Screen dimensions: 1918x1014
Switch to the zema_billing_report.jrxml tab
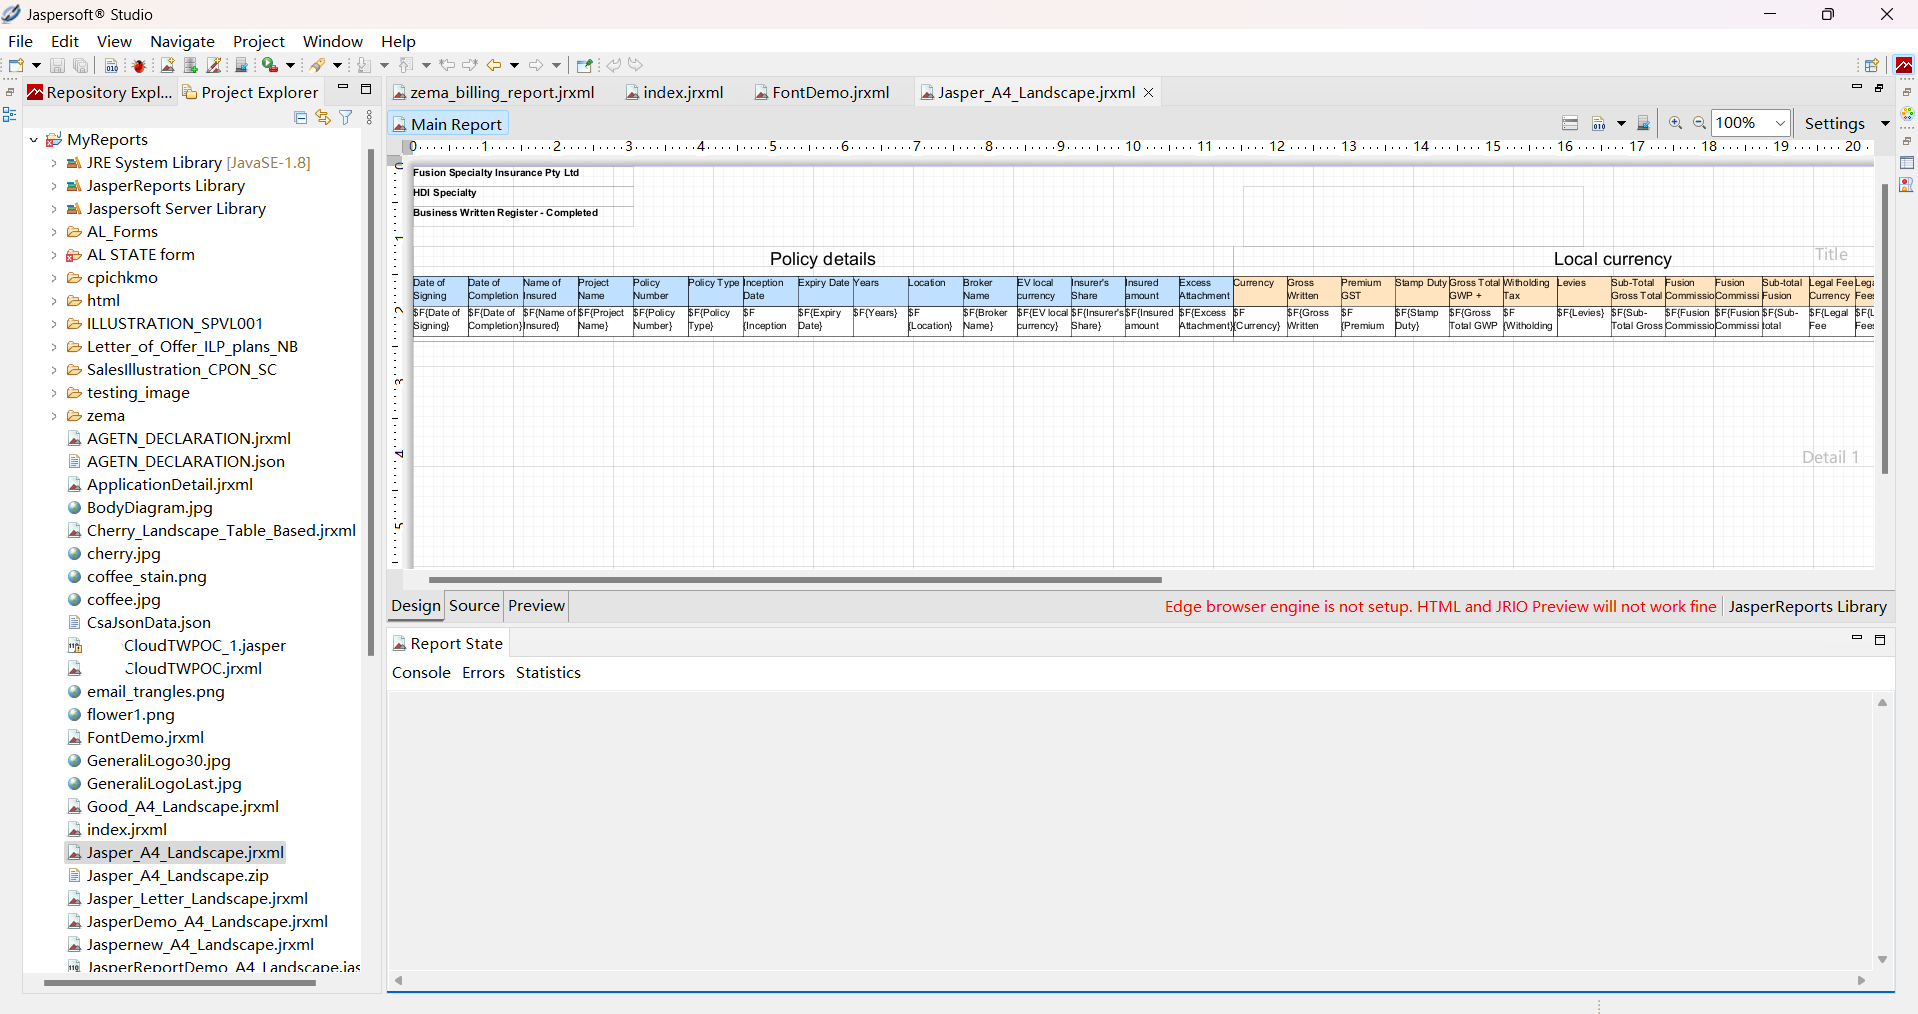(494, 93)
